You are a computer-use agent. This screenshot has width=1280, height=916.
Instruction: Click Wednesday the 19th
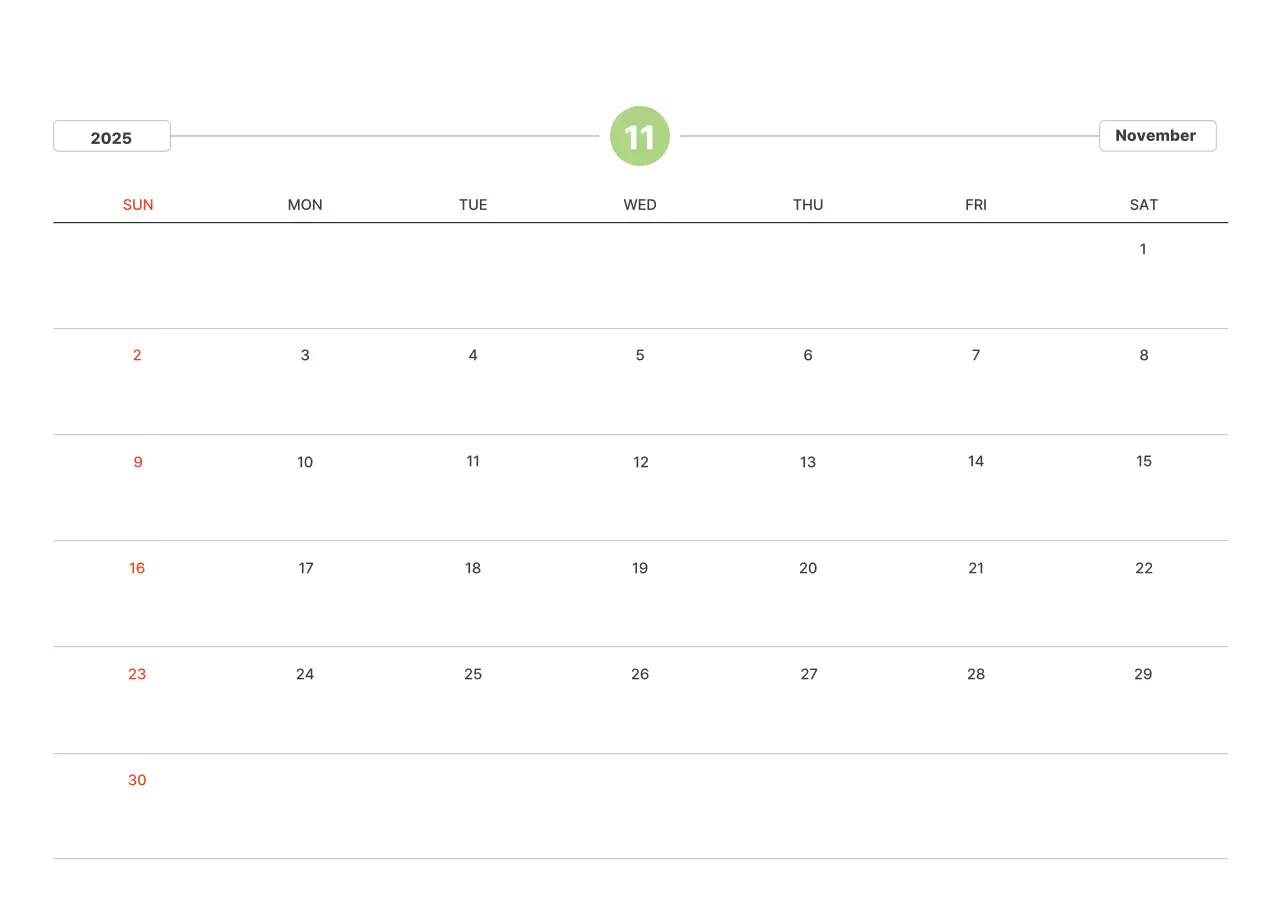(x=640, y=568)
